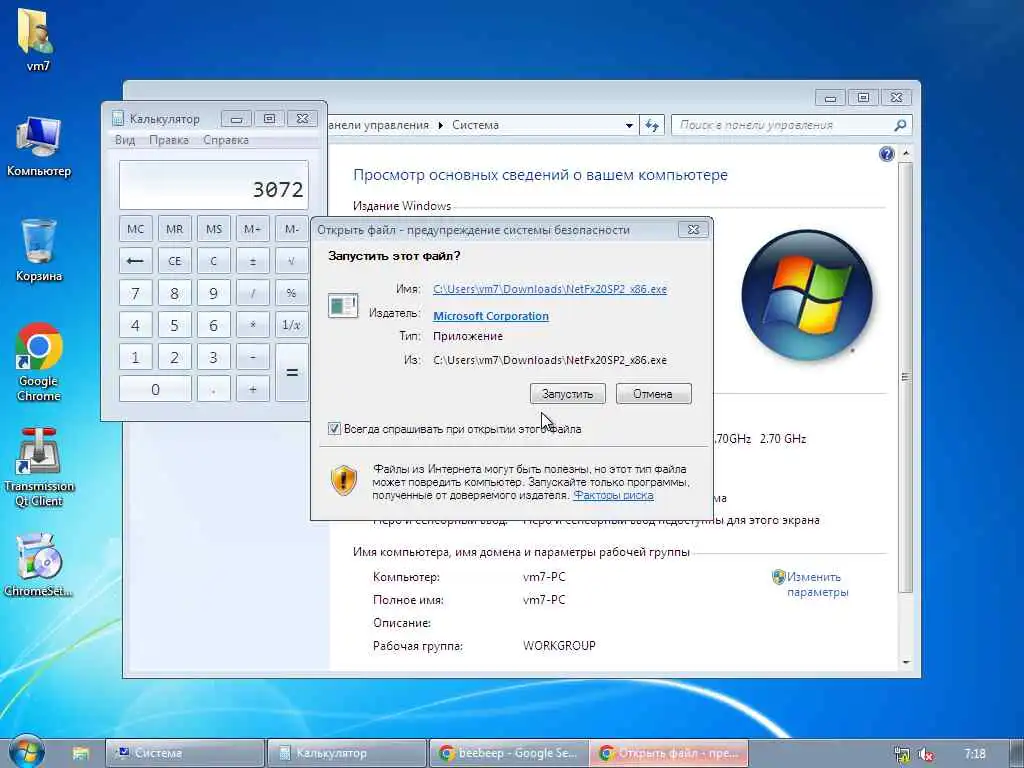Select the ChromeSetup installer icon

(39, 565)
